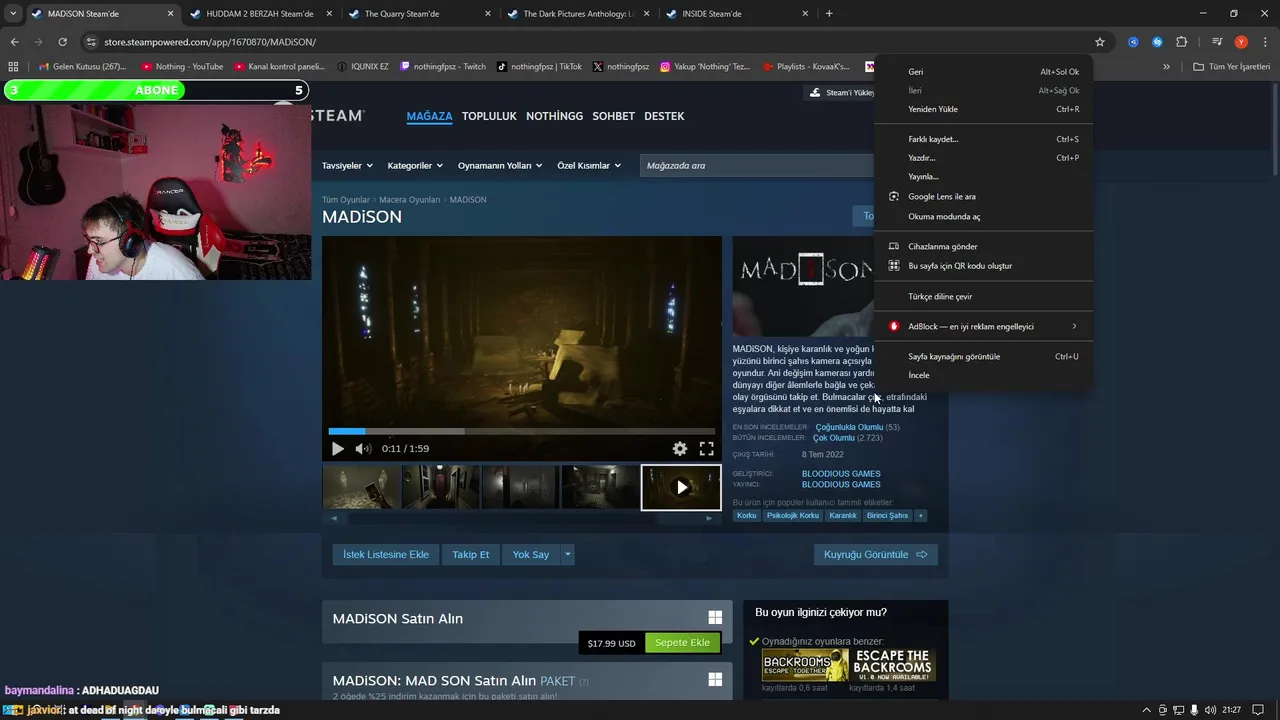This screenshot has width=1280, height=720.
Task: Show hidden system tray icons chevron
Action: pyautogui.click(x=1146, y=710)
